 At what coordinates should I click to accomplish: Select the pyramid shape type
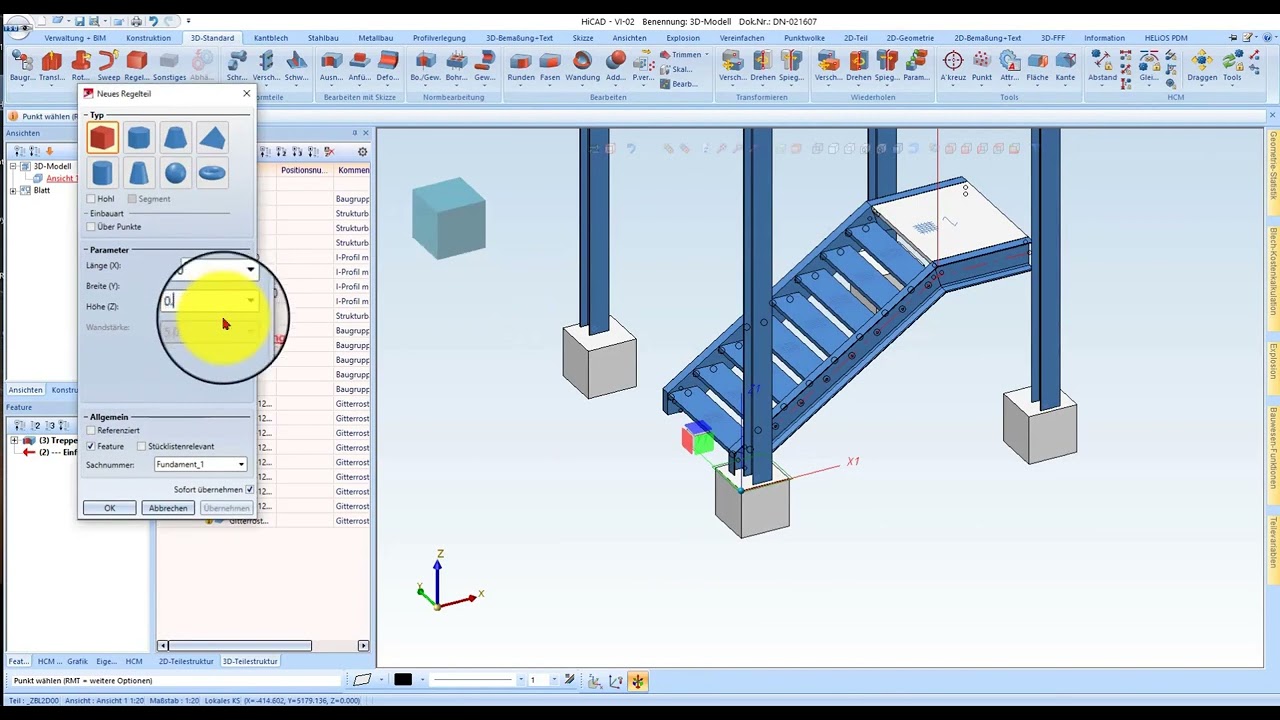tap(212, 138)
